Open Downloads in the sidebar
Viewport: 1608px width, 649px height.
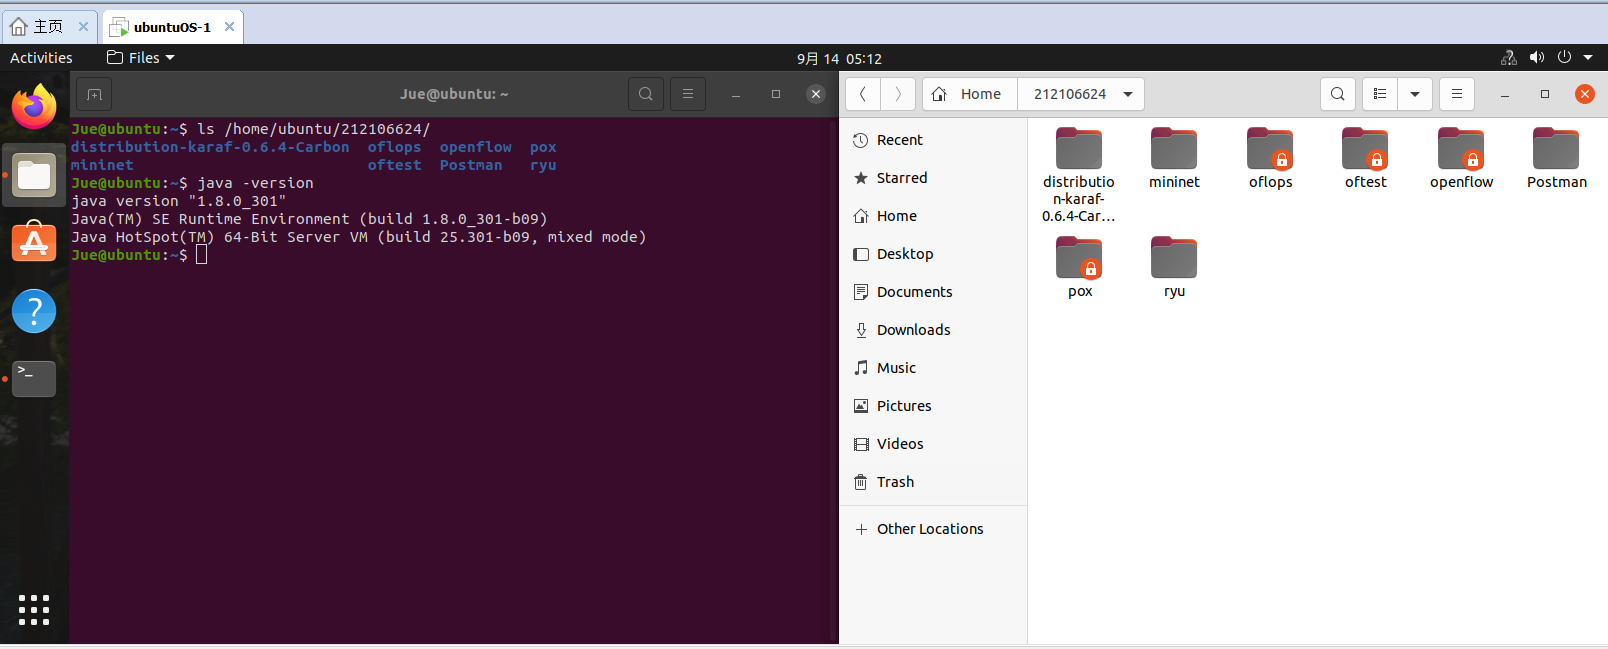934,330
